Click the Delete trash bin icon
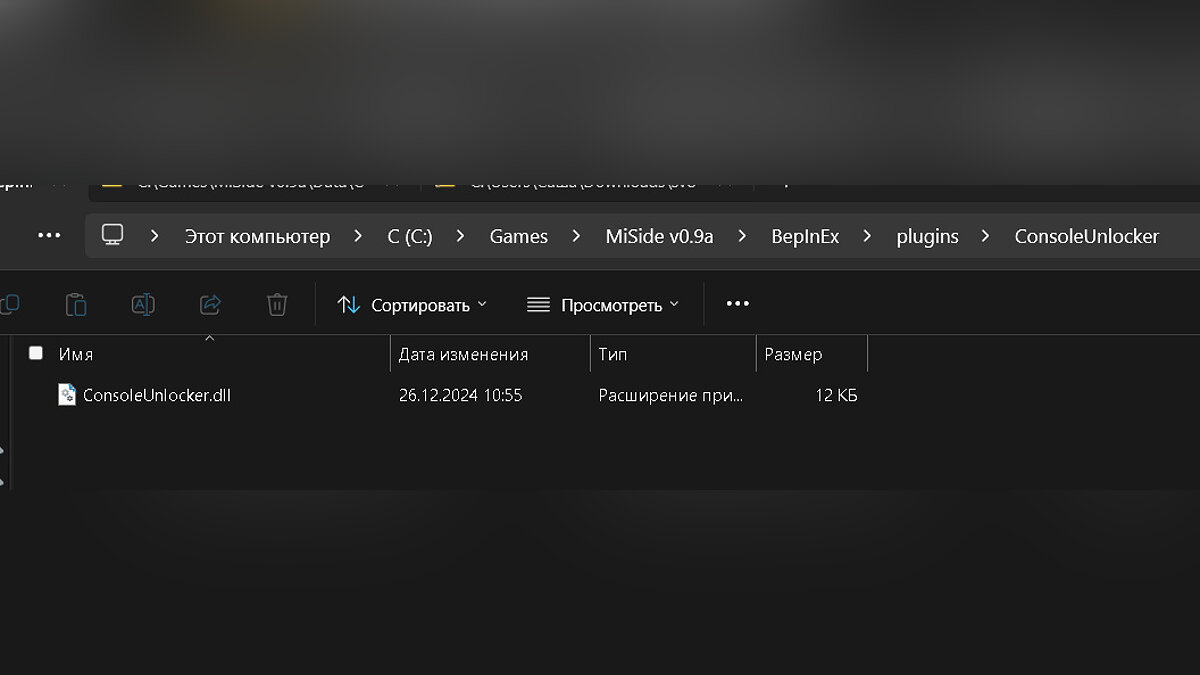The width and height of the screenshot is (1200, 675). click(277, 304)
